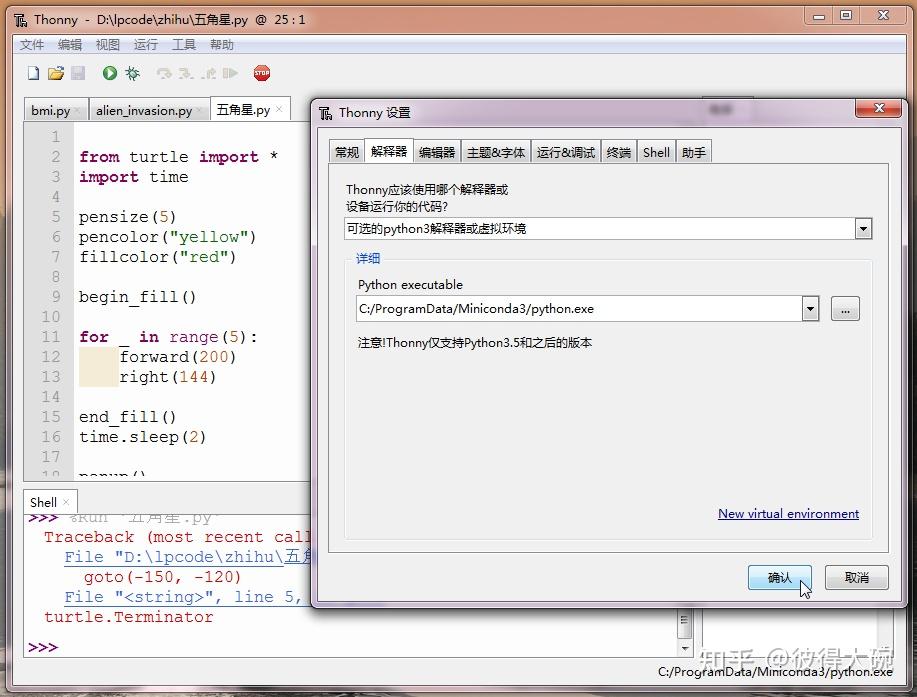Click the resume execution toolbar icon
Screen dimensions: 917x697
click(232, 72)
